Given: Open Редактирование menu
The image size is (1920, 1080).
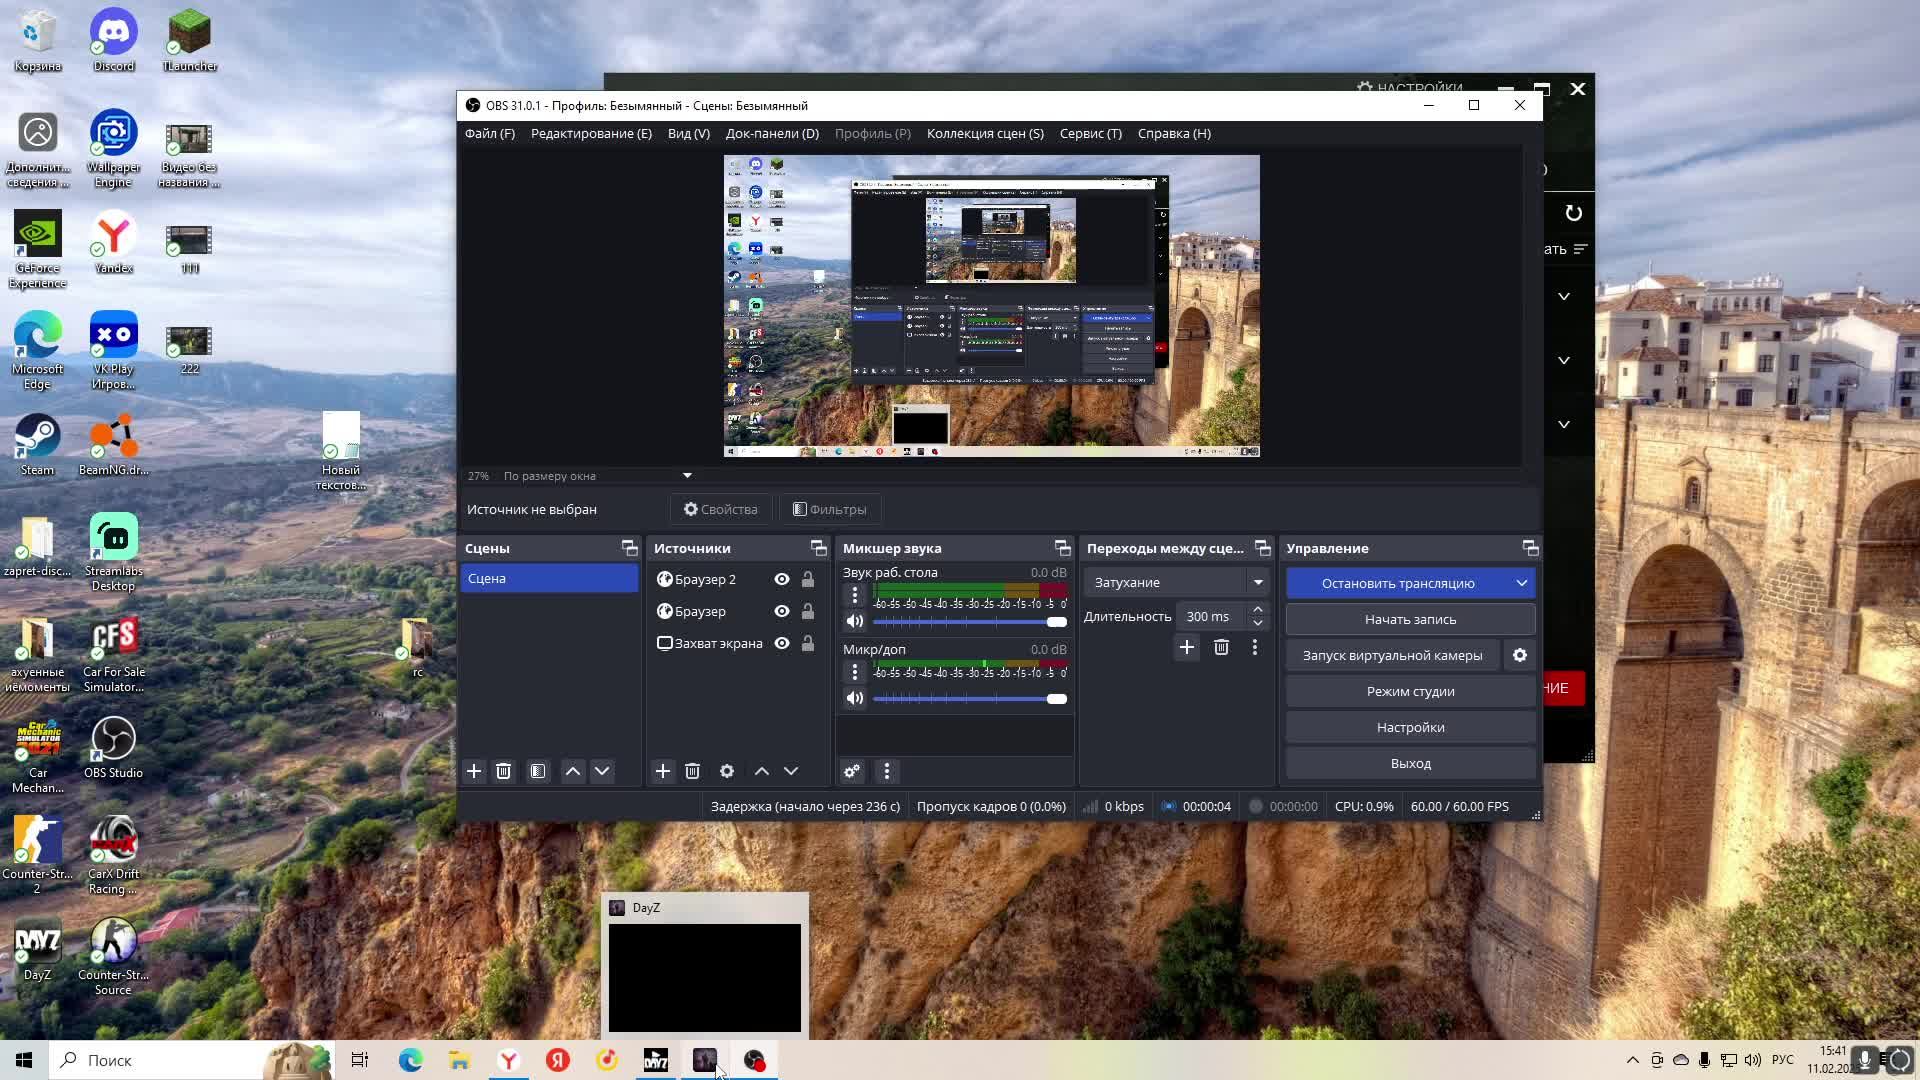Looking at the screenshot, I should 591,133.
